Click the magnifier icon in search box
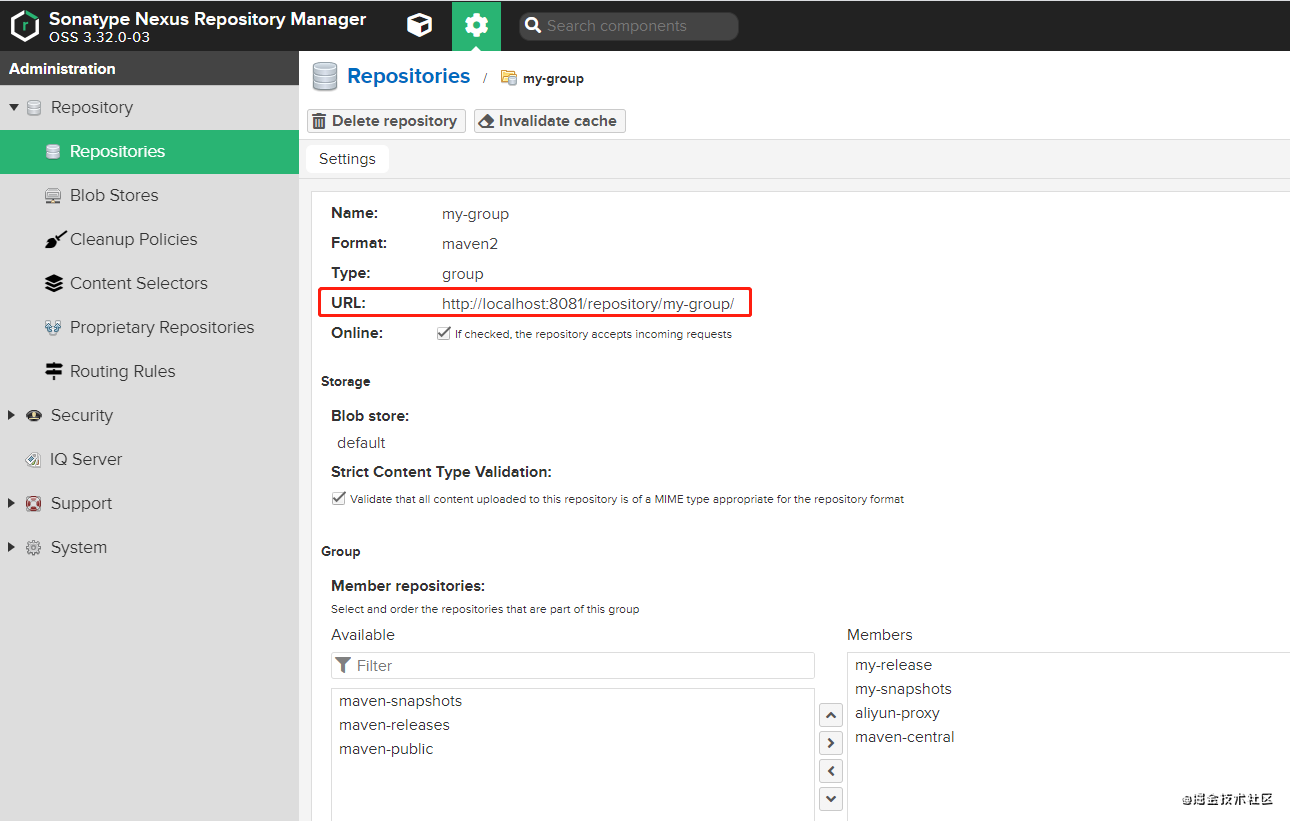 coord(534,27)
